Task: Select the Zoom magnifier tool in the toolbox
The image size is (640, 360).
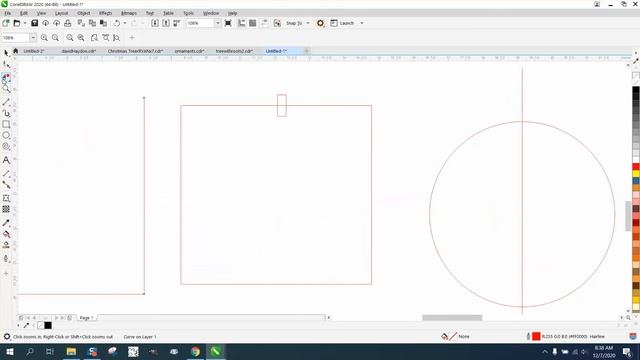Action: [x=6, y=88]
